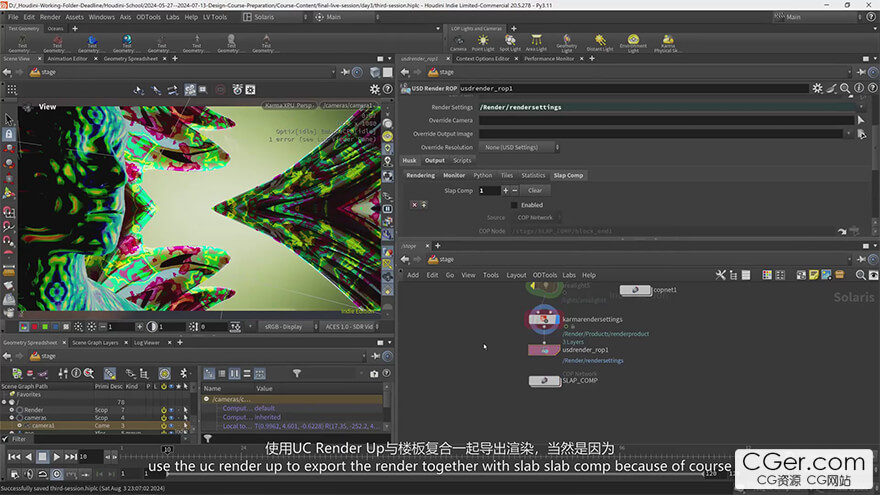Click the karmarendersettings node
Screen dimensions: 880x495
click(543, 319)
